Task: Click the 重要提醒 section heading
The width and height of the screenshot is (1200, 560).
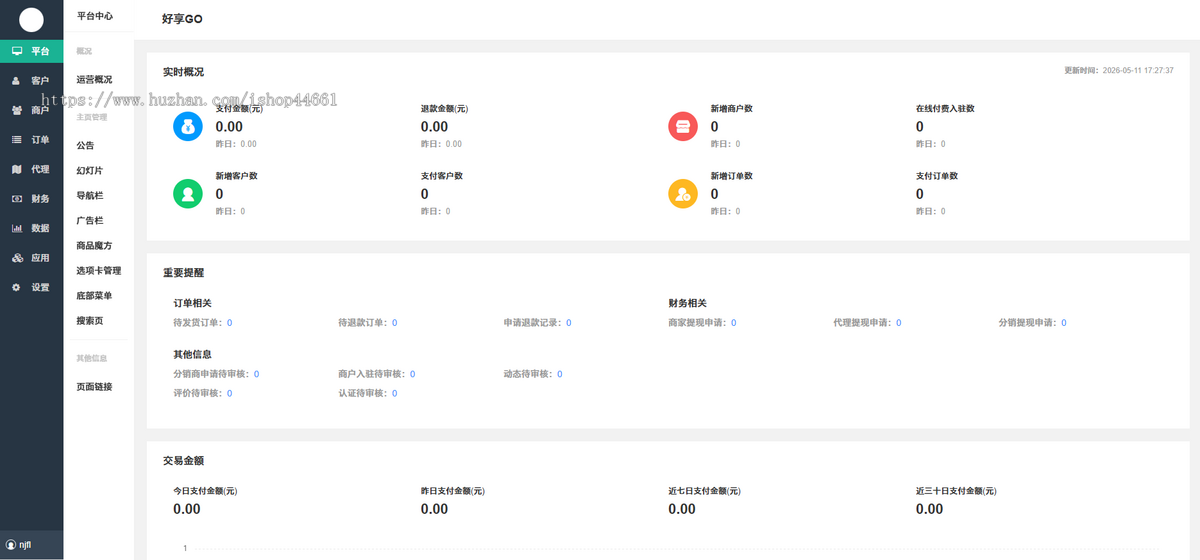Action: (183, 272)
